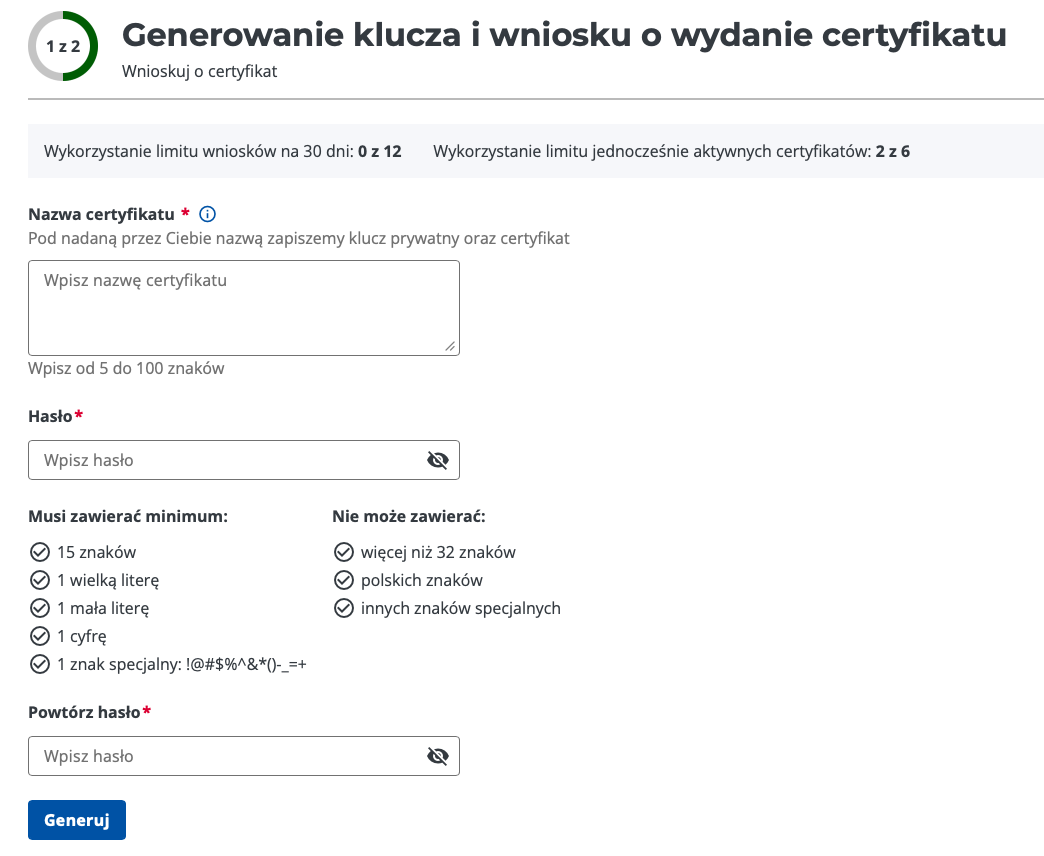
Task: Click the requirement text '1 małą literę'
Action: (103, 608)
